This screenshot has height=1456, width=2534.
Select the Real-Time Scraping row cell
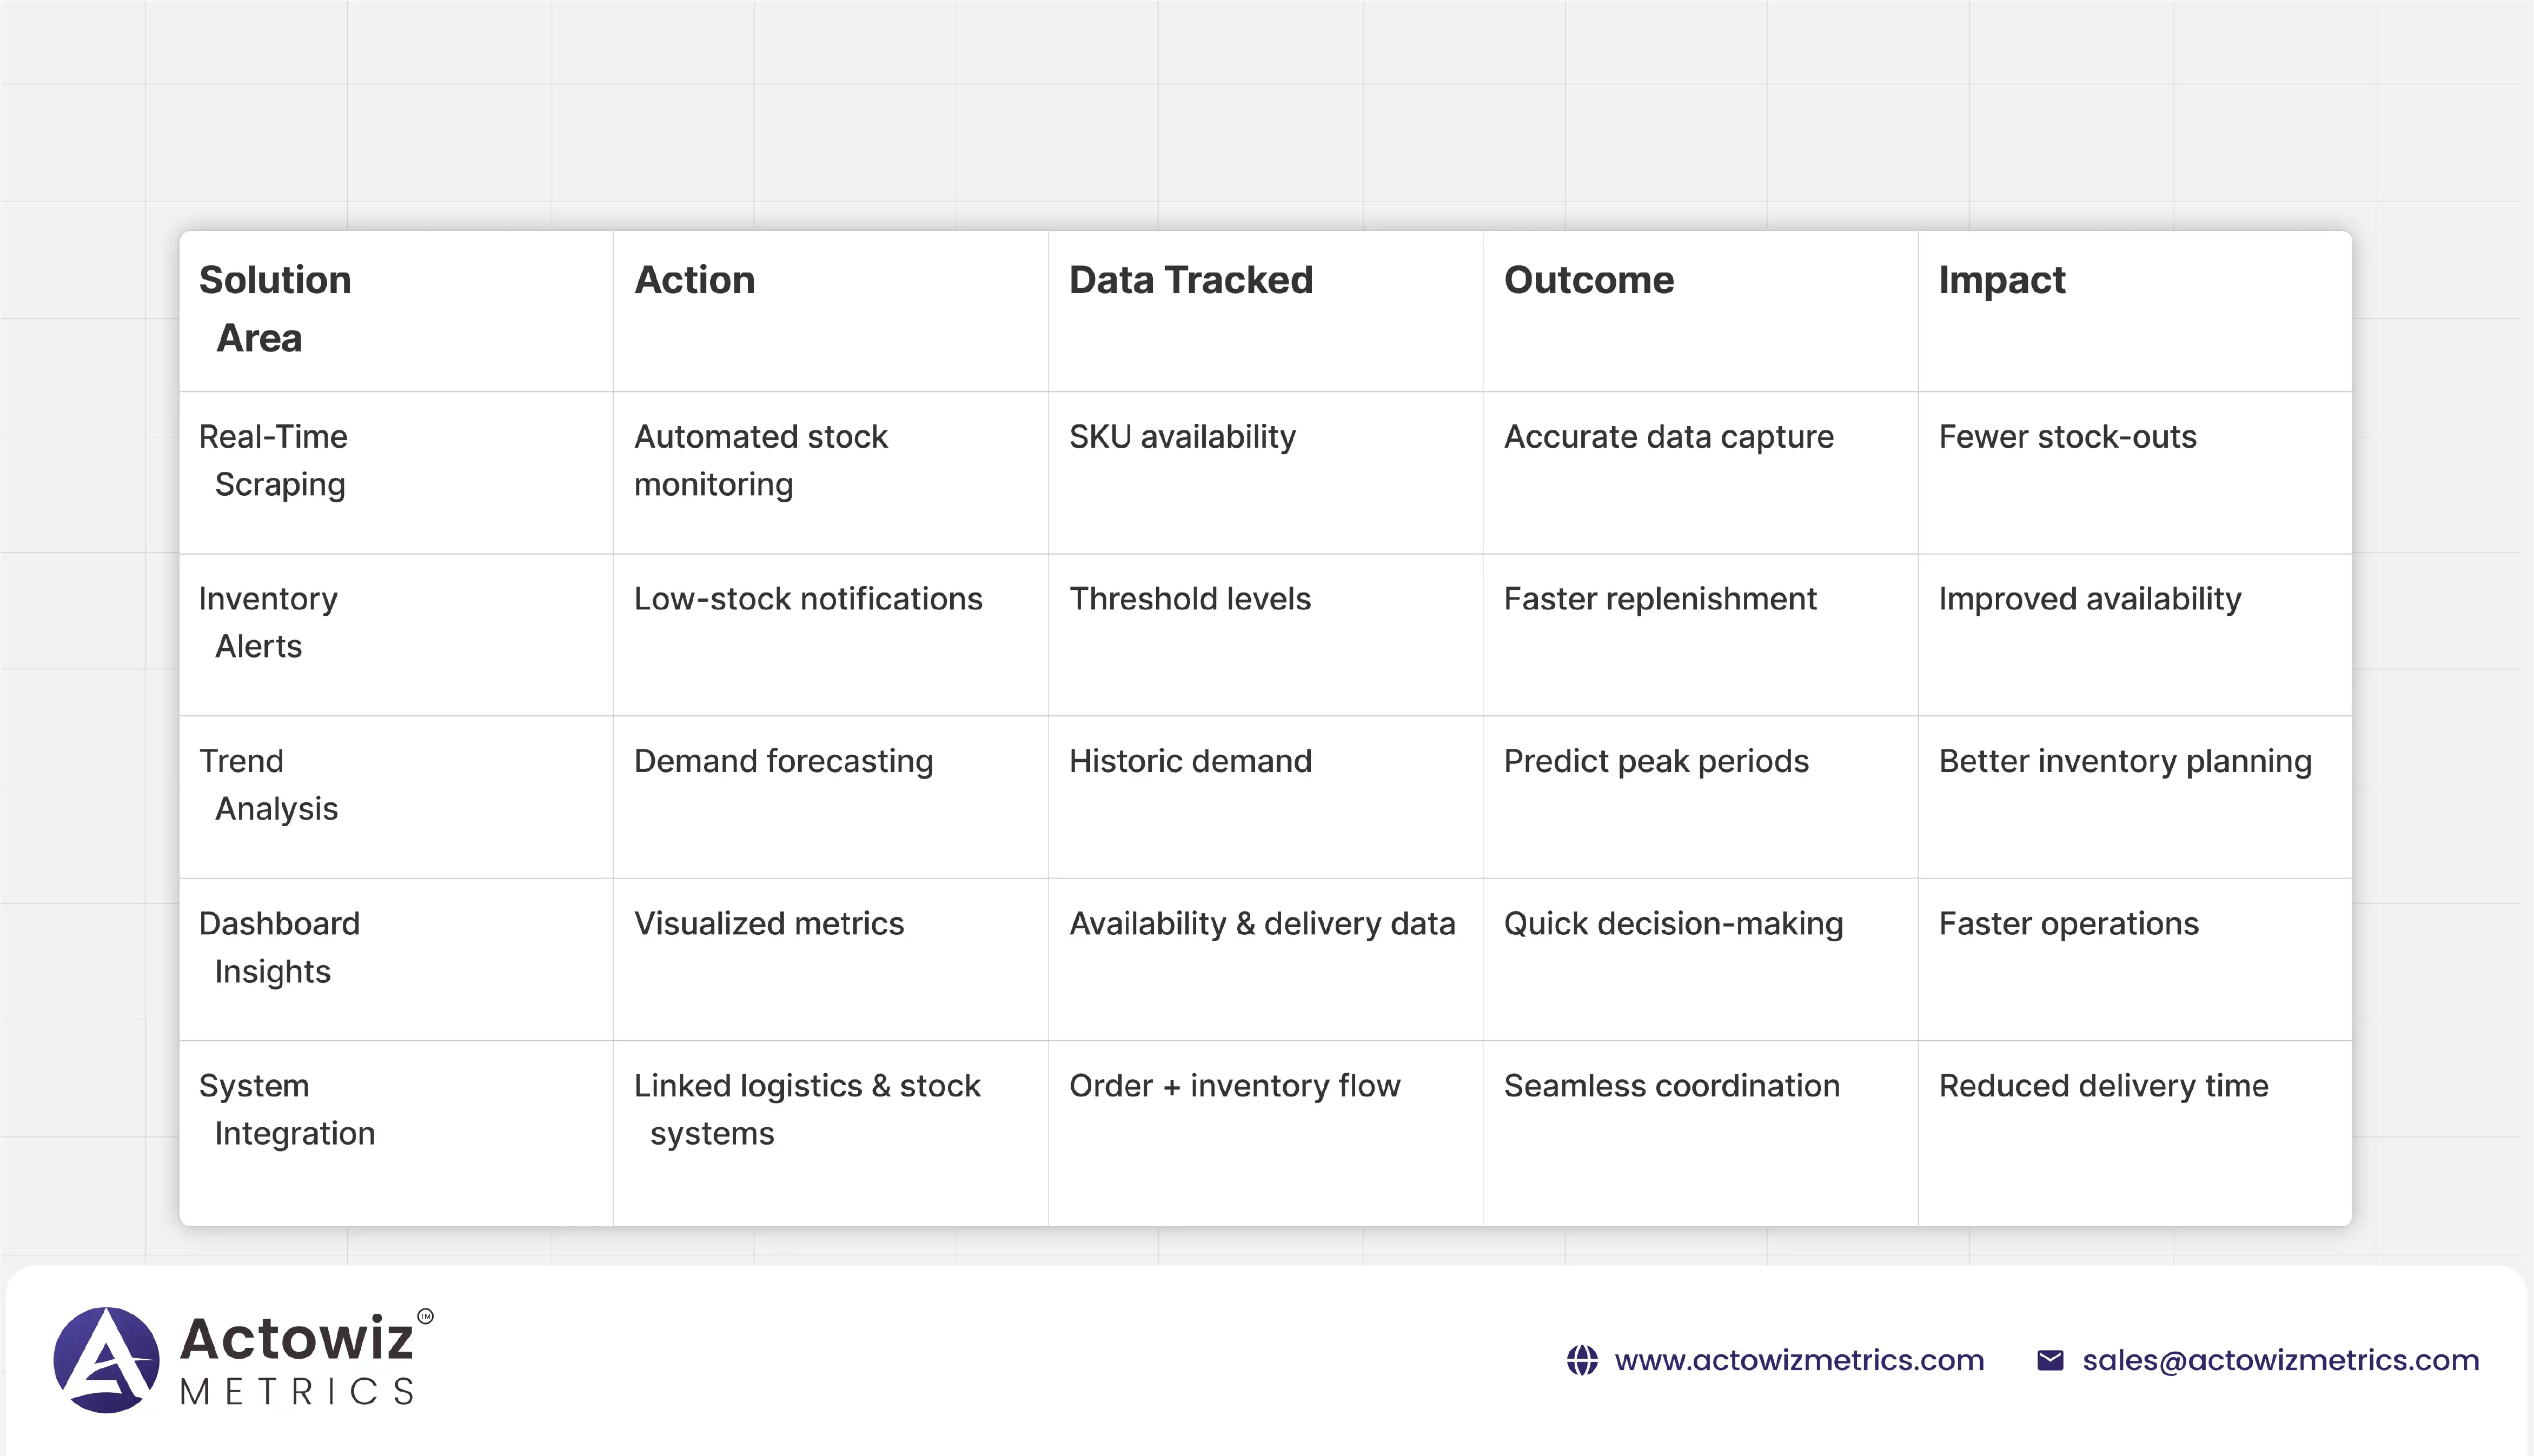coord(273,460)
